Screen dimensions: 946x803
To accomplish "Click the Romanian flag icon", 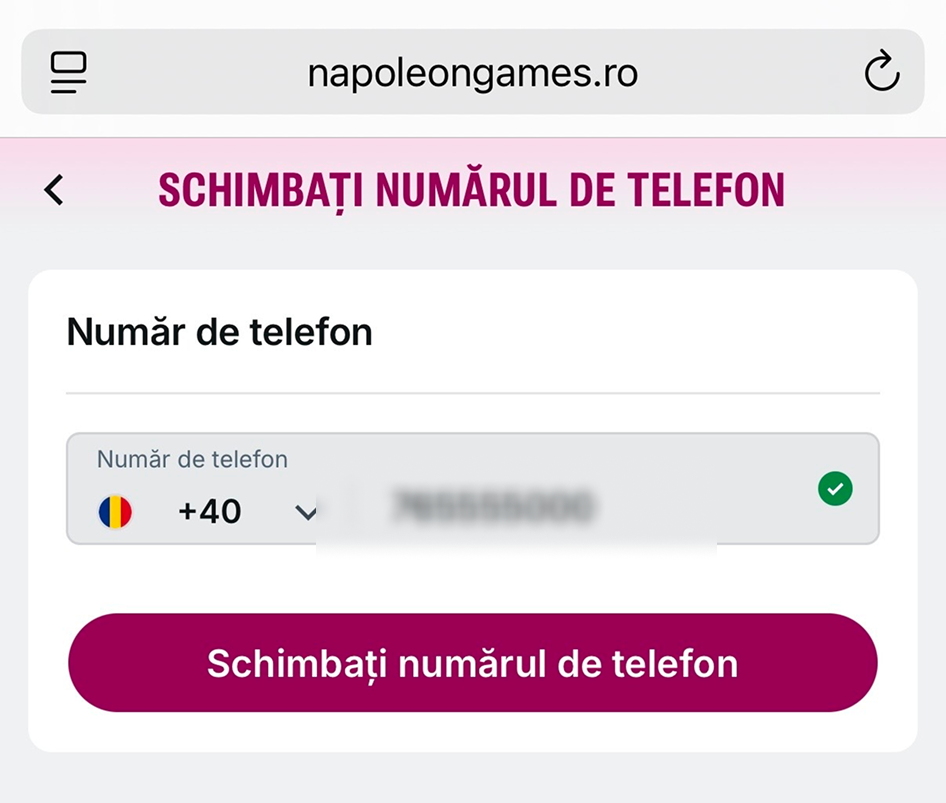I will 115,512.
